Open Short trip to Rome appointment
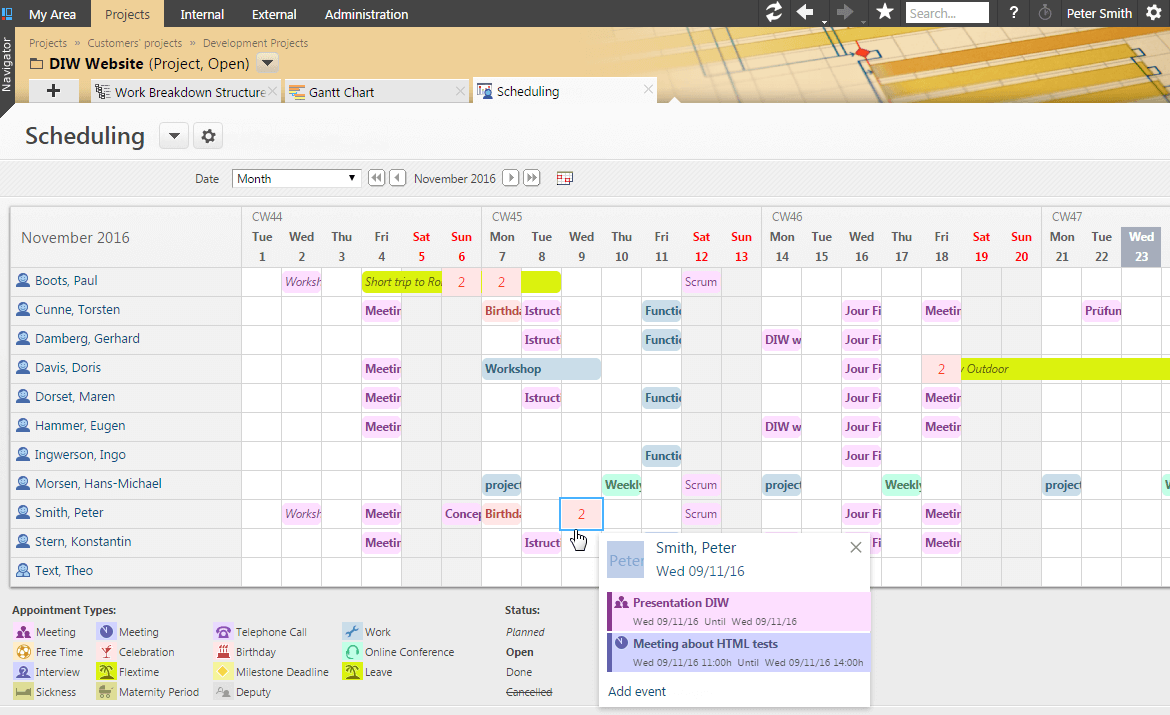Image resolution: width=1170 pixels, height=715 pixels. point(402,282)
